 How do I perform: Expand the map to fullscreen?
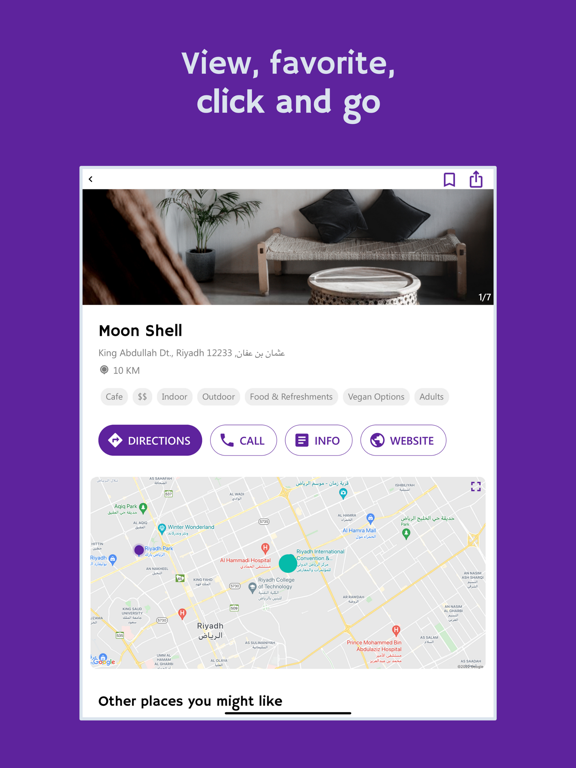click(476, 486)
